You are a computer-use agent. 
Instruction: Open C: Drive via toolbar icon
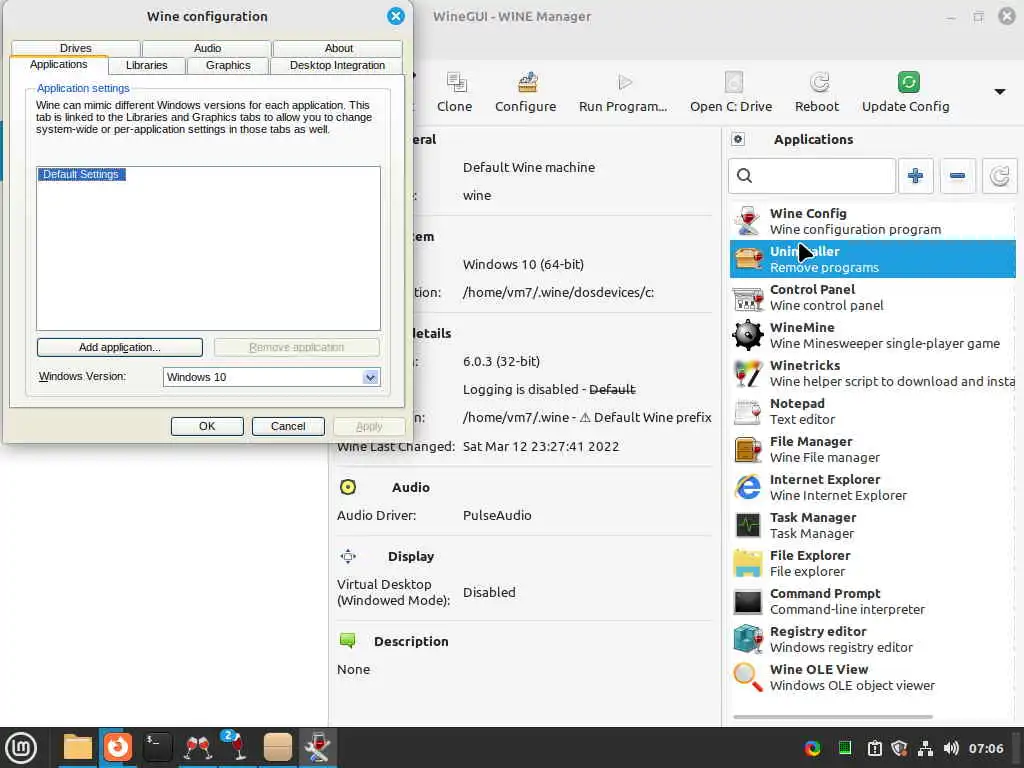point(733,82)
